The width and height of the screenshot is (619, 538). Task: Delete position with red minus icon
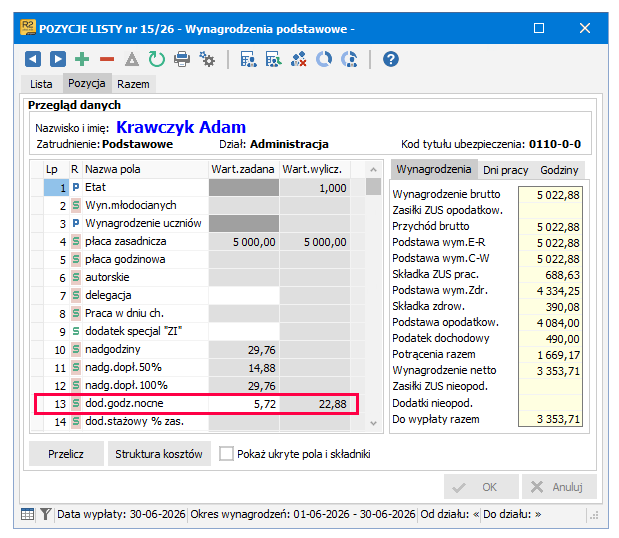[107, 60]
